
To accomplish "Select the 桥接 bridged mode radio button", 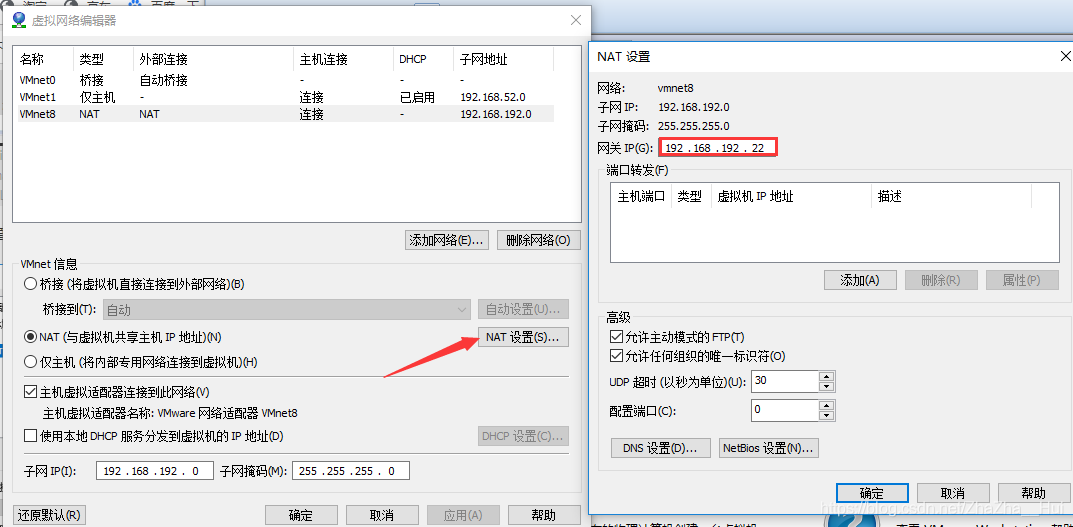I will (x=30, y=284).
